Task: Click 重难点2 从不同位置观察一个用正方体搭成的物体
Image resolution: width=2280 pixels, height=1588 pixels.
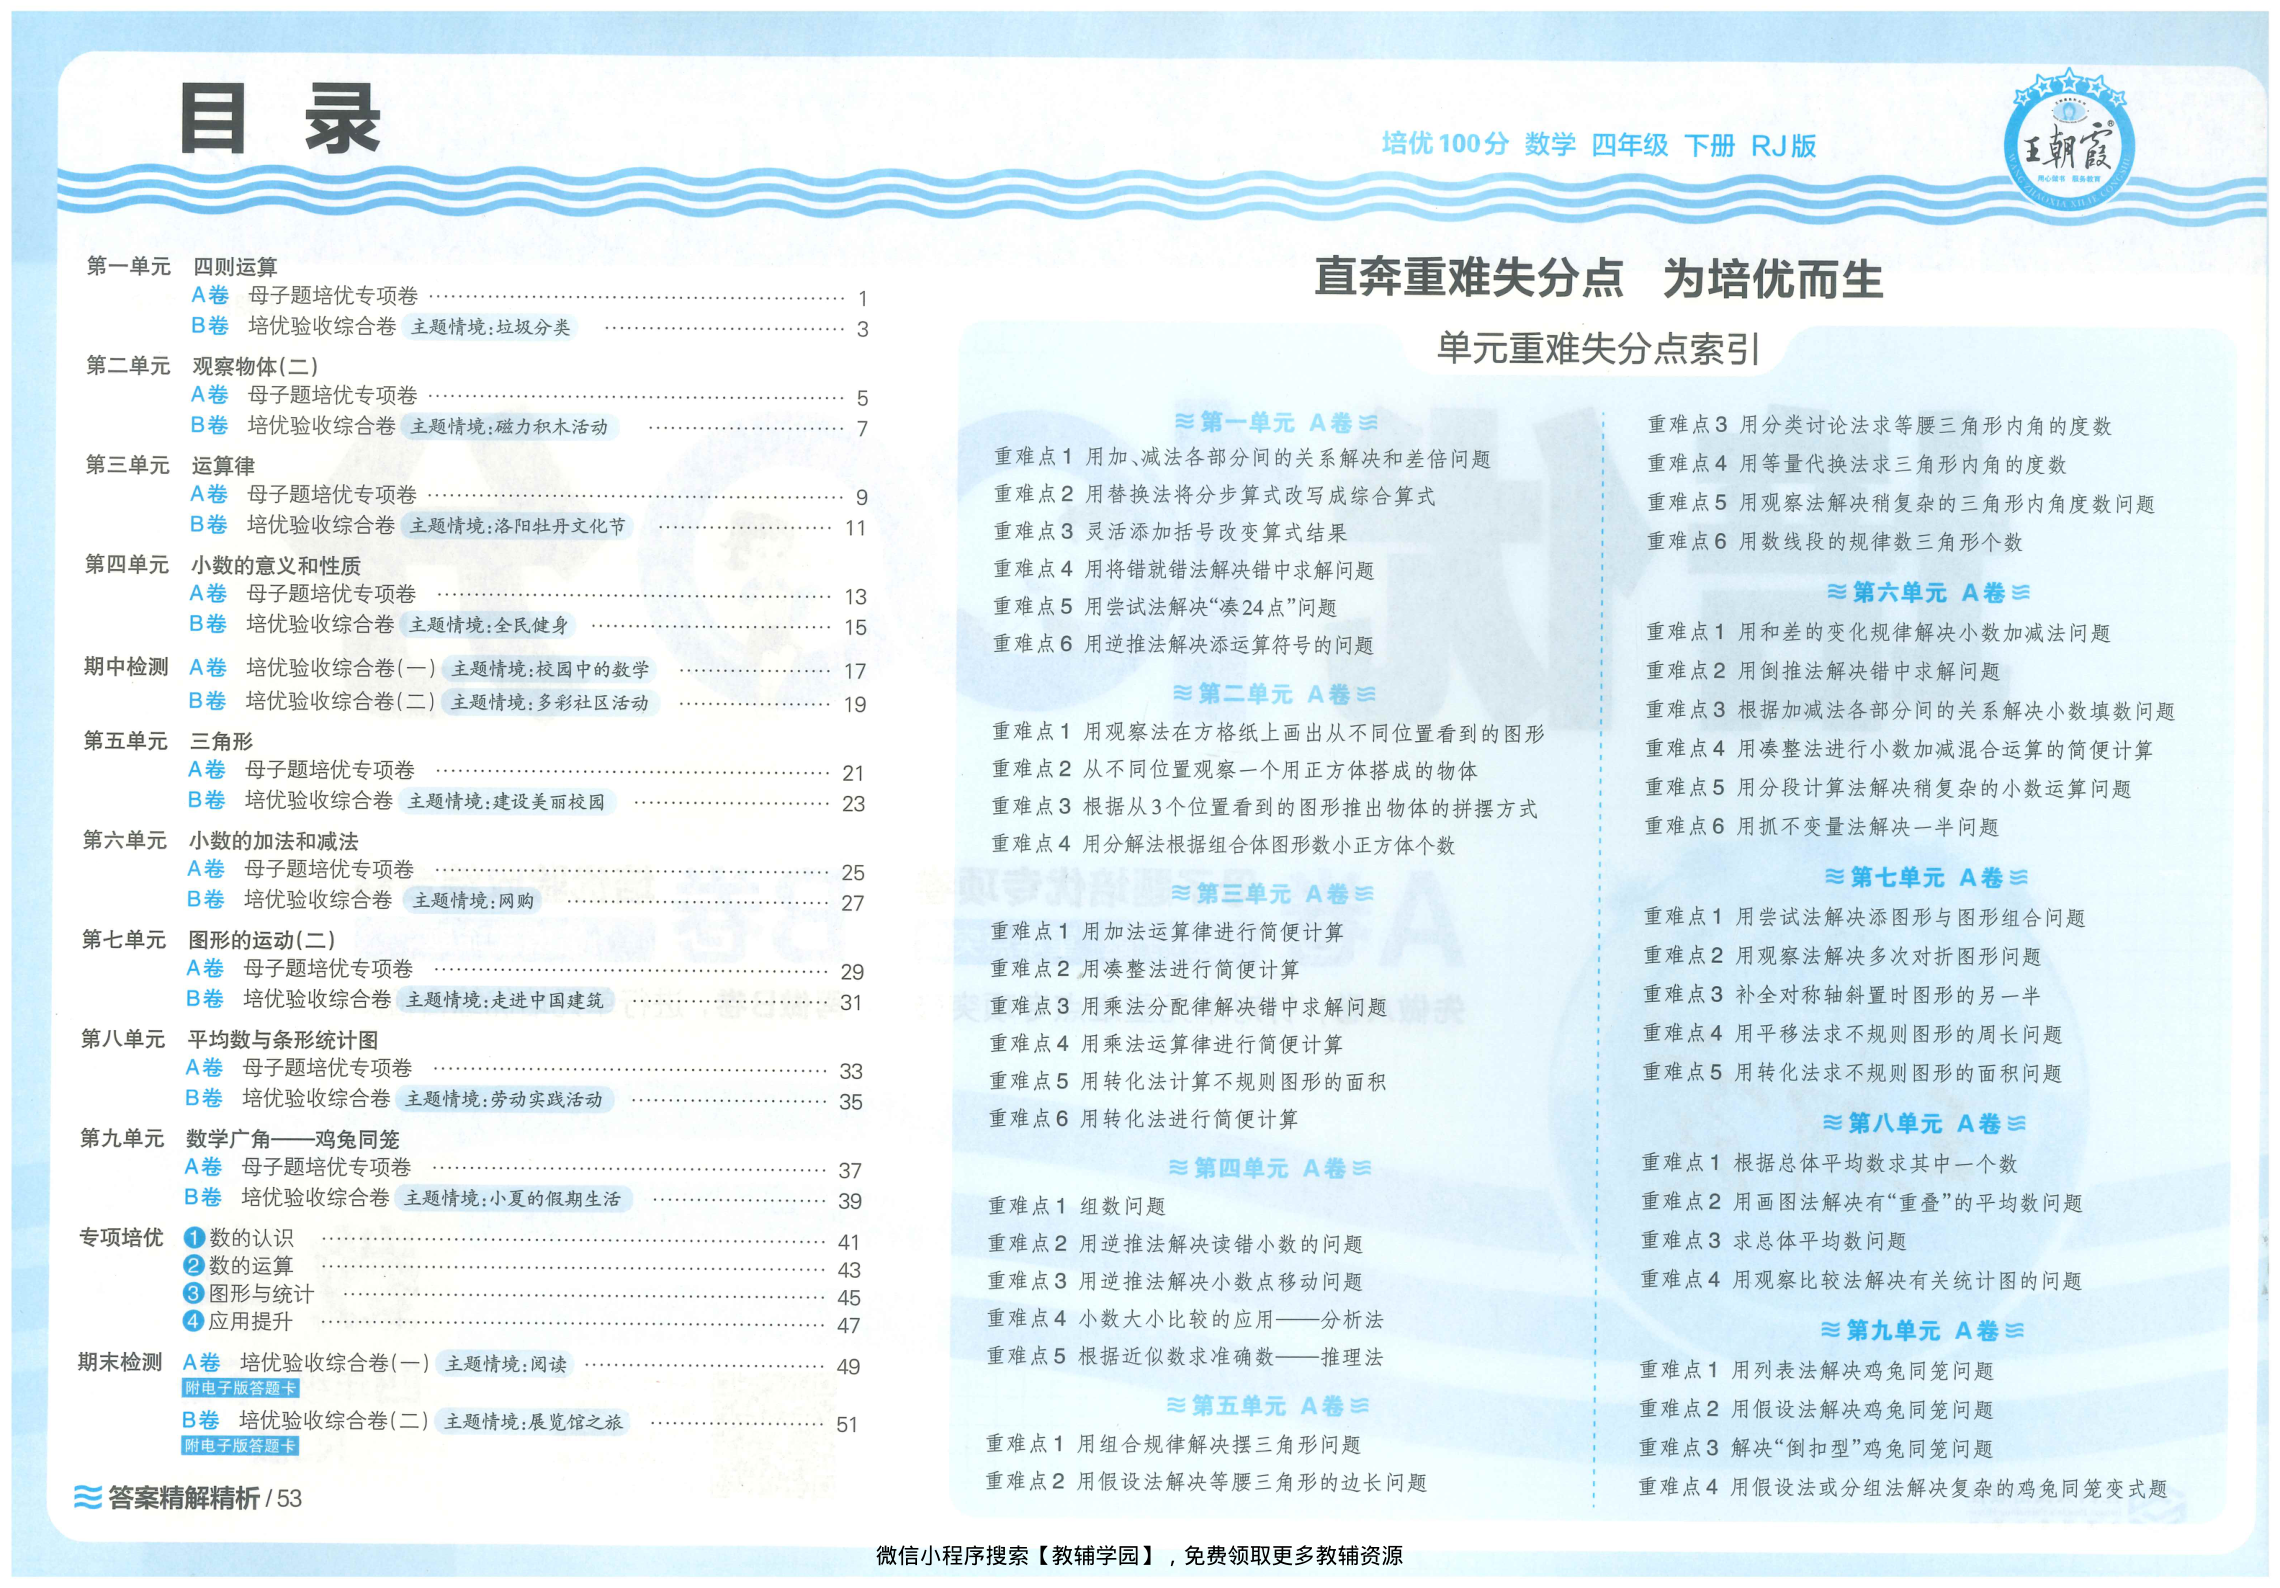Action: tap(1235, 770)
